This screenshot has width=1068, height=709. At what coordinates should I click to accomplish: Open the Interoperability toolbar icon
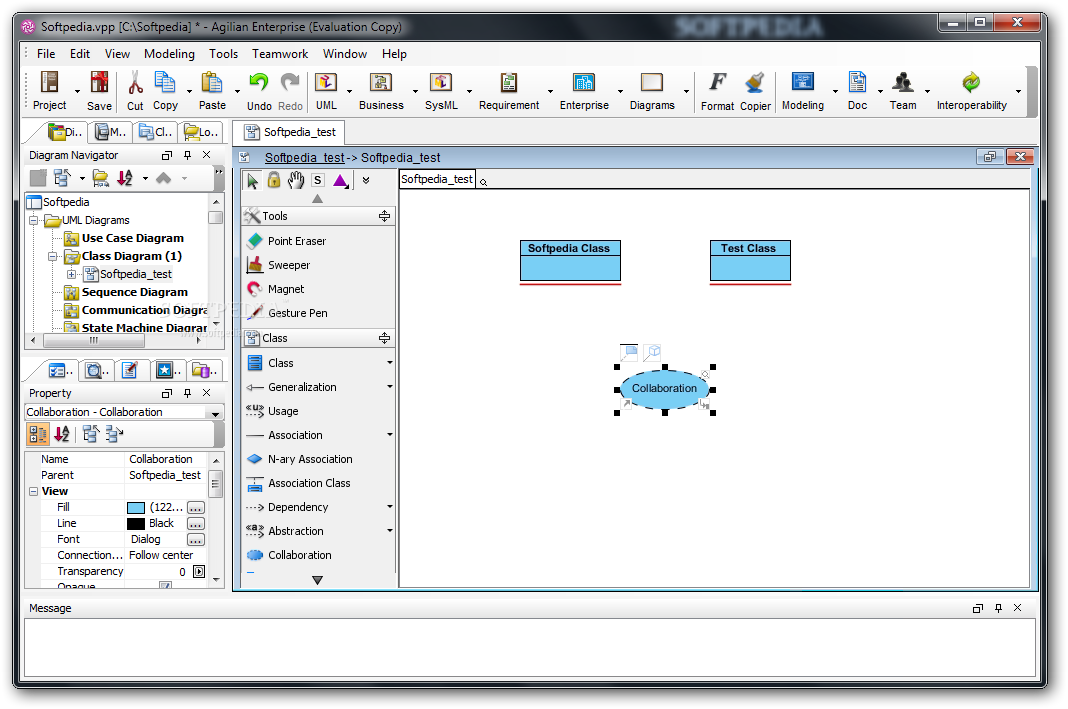(971, 91)
